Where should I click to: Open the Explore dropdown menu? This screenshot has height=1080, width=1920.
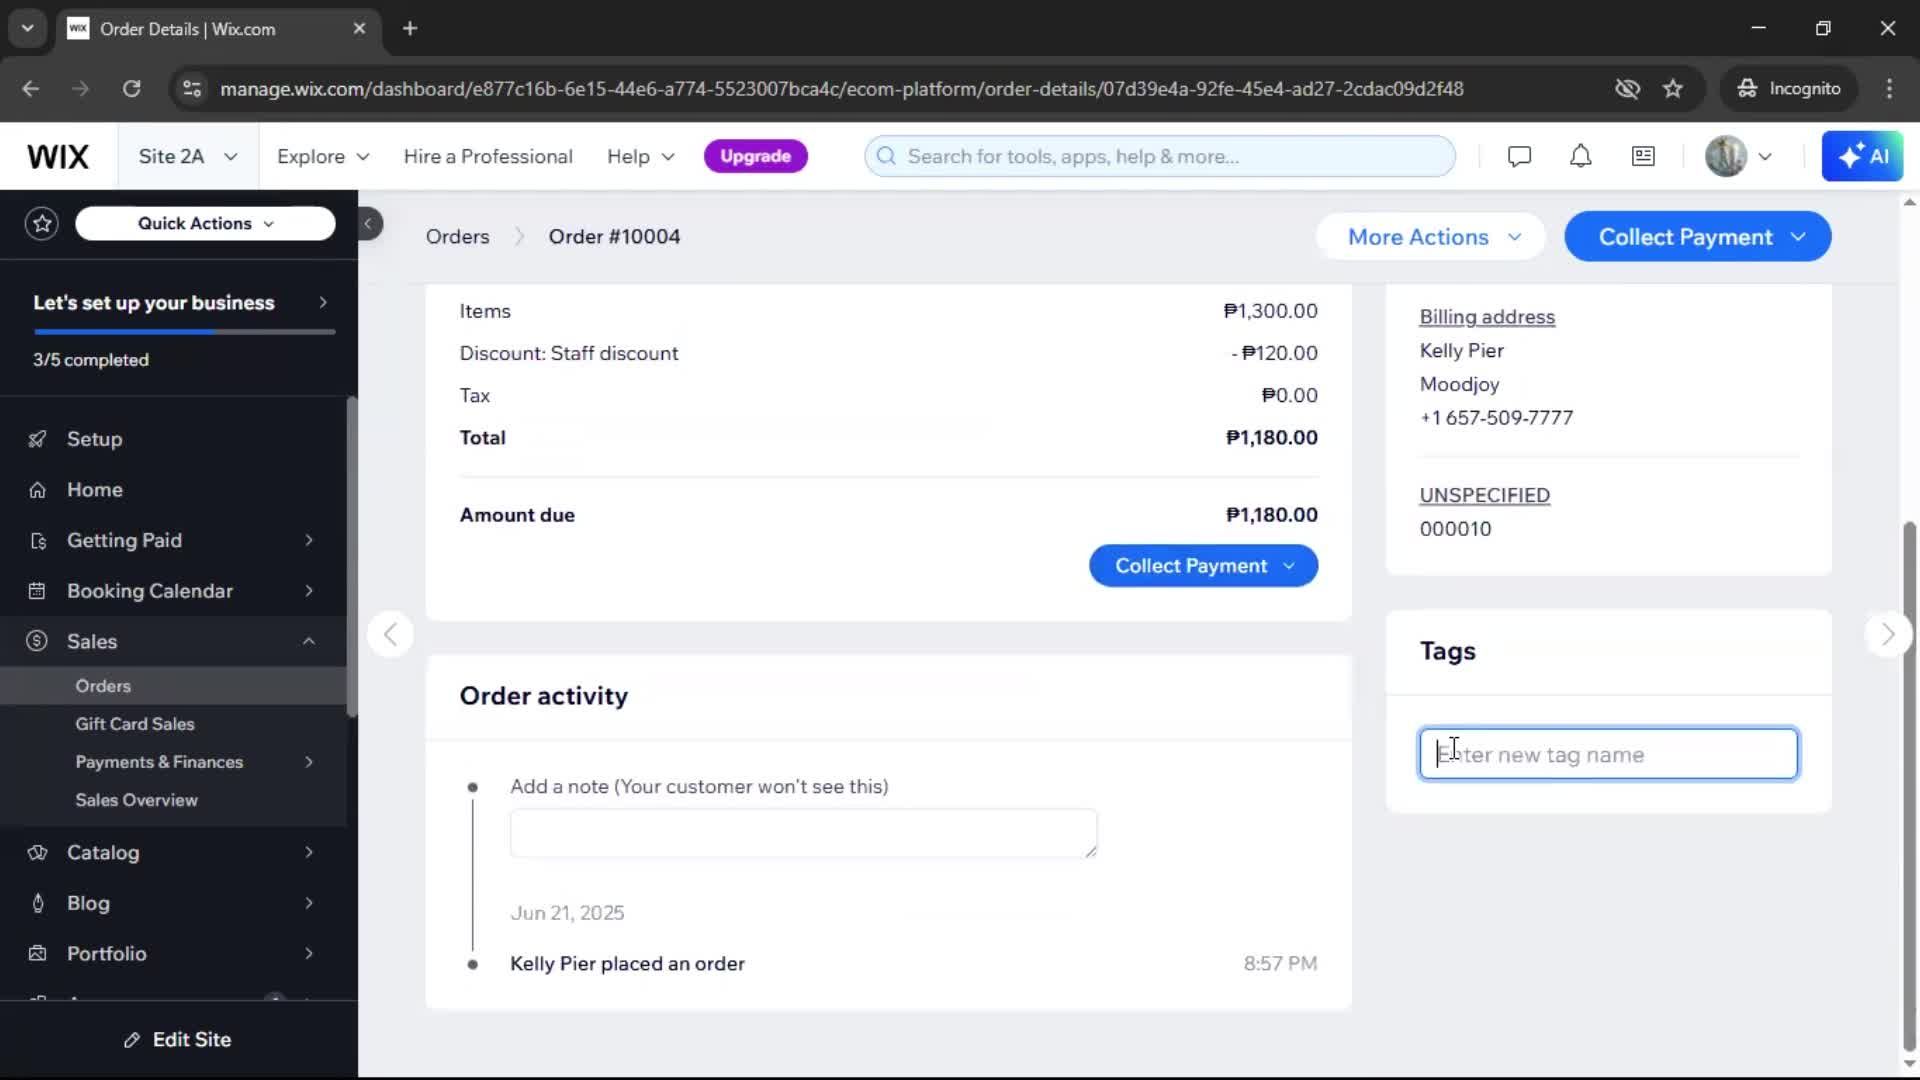(x=323, y=156)
